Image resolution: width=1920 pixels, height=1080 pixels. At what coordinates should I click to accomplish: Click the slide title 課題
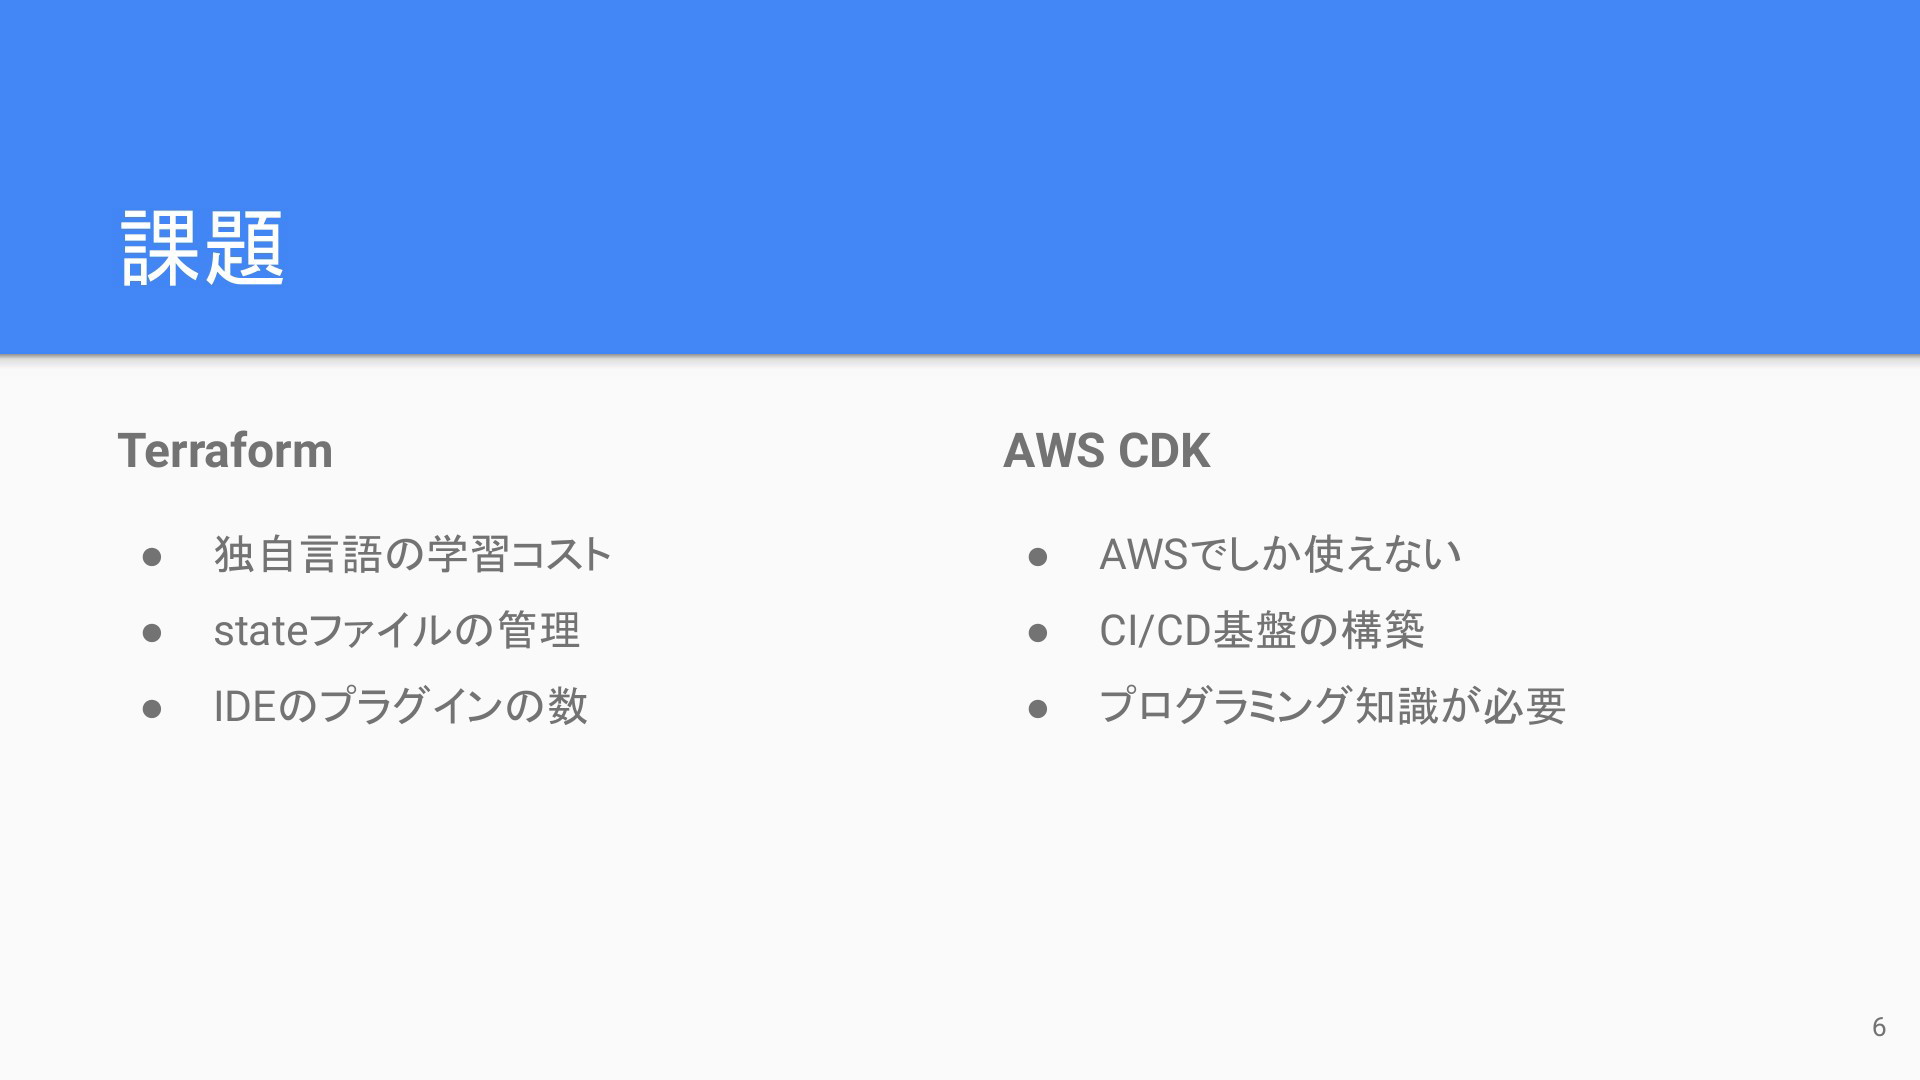203,248
